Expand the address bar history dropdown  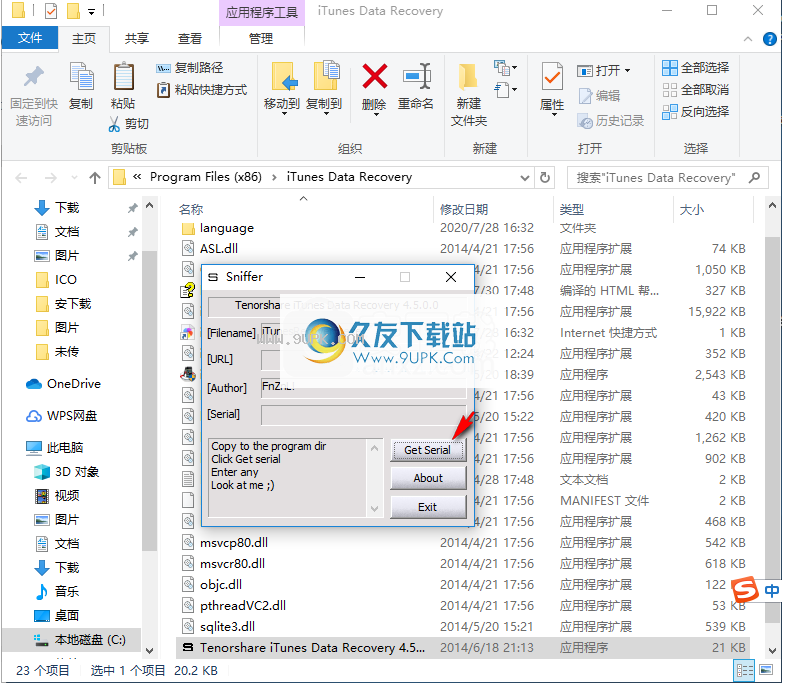tap(524, 178)
